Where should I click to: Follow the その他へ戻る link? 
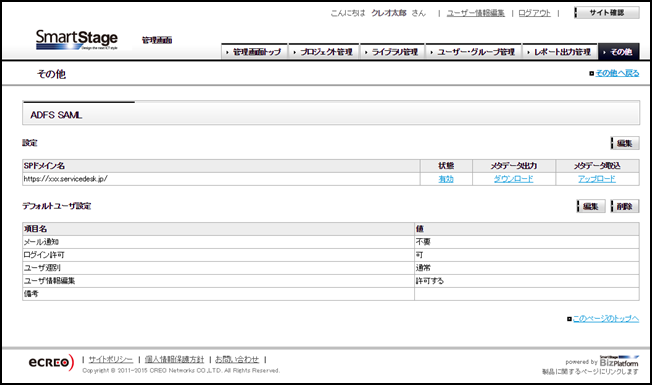(617, 74)
